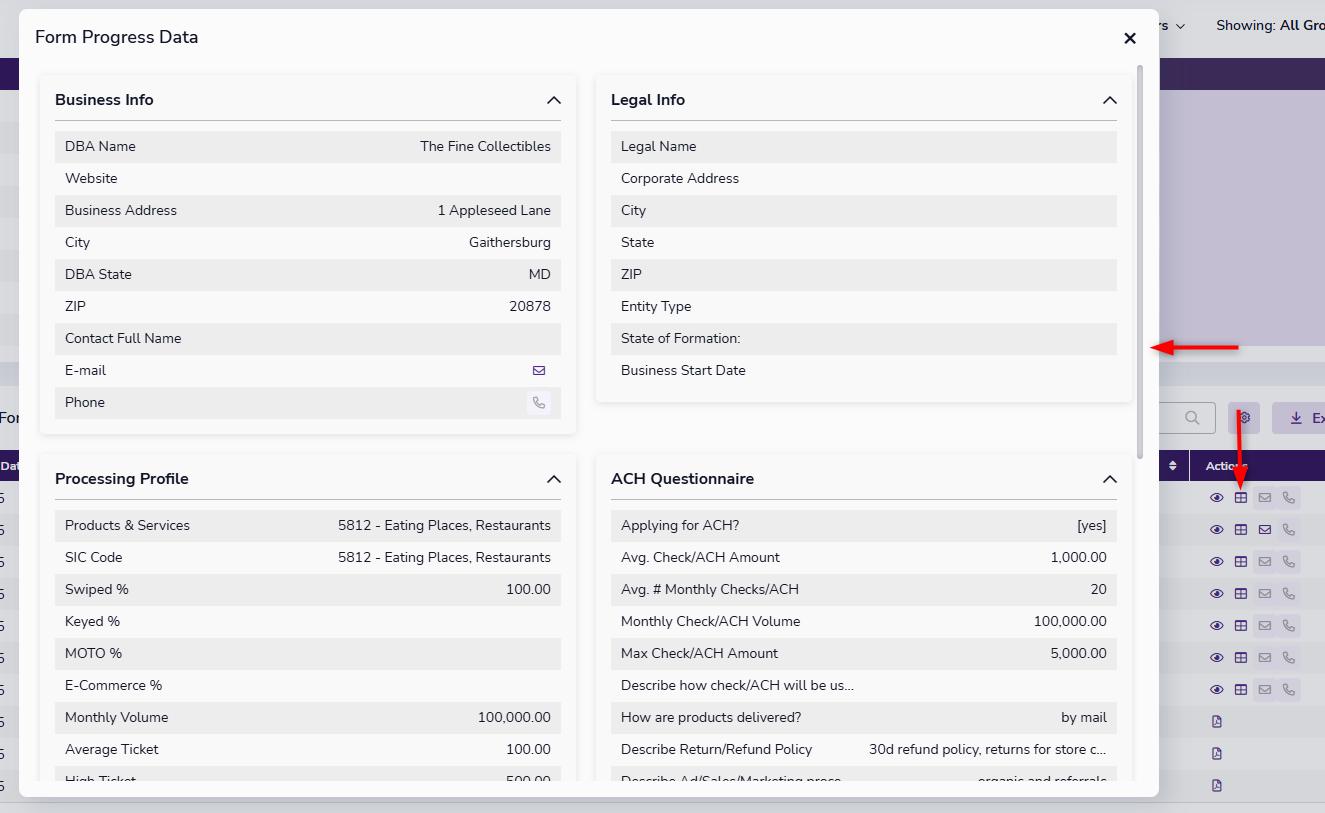Click the phone icon in seventh table row
This screenshot has width=1325, height=813.
[x=1289, y=690]
